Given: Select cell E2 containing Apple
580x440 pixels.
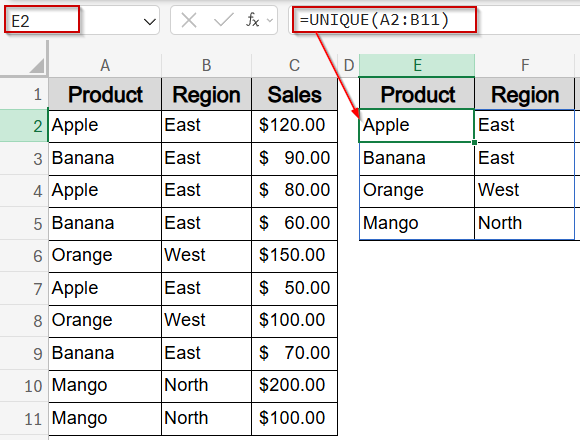Looking at the screenshot, I should point(417,126).
